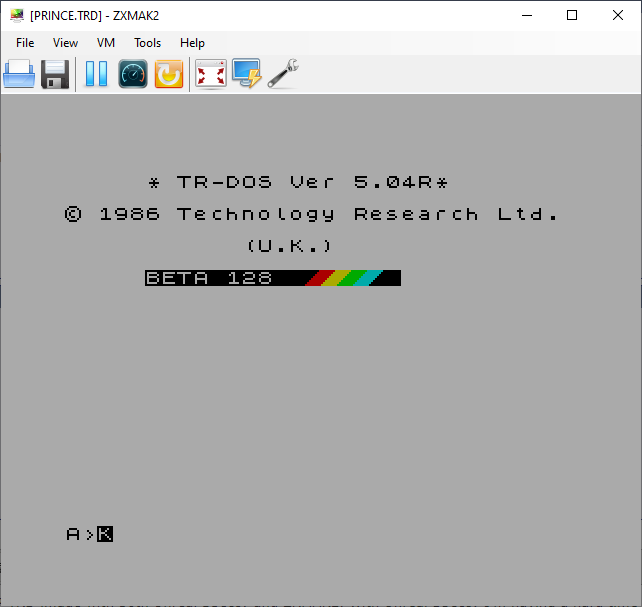642x607 pixels.
Task: Click the rainbow stripes on the BETA banner
Action: (x=344, y=278)
